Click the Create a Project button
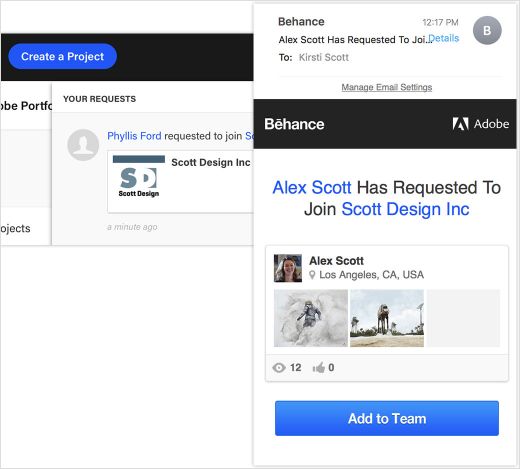 coord(62,56)
